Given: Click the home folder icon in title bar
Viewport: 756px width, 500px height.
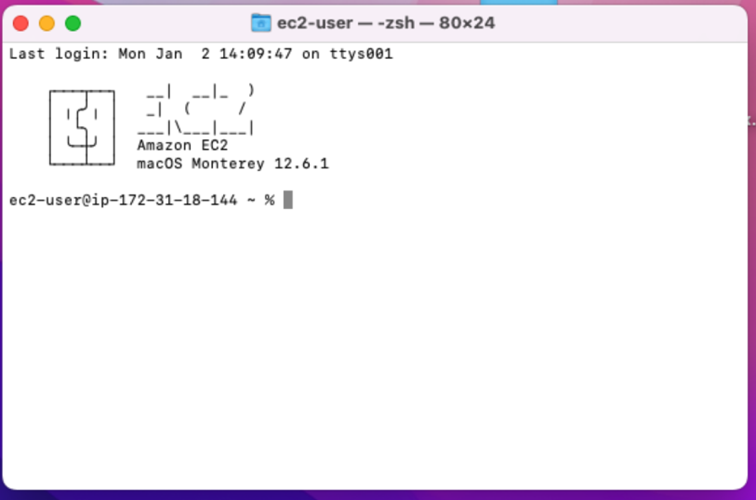Looking at the screenshot, I should click(x=261, y=23).
